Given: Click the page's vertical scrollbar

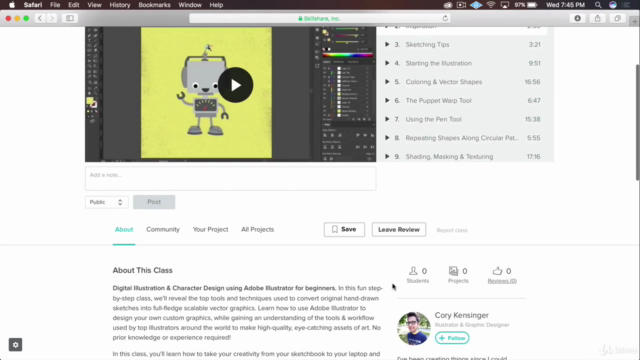Looking at the screenshot, I should click(638, 122).
